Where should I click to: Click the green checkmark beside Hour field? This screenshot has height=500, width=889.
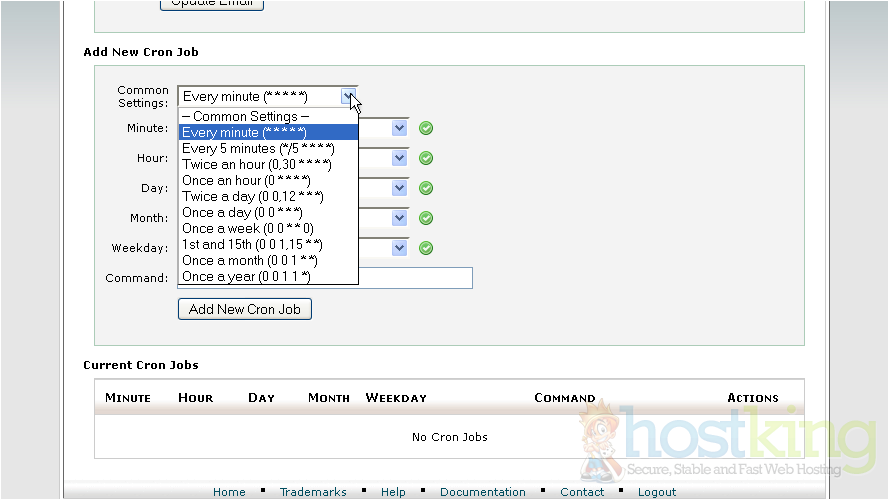[x=426, y=158]
